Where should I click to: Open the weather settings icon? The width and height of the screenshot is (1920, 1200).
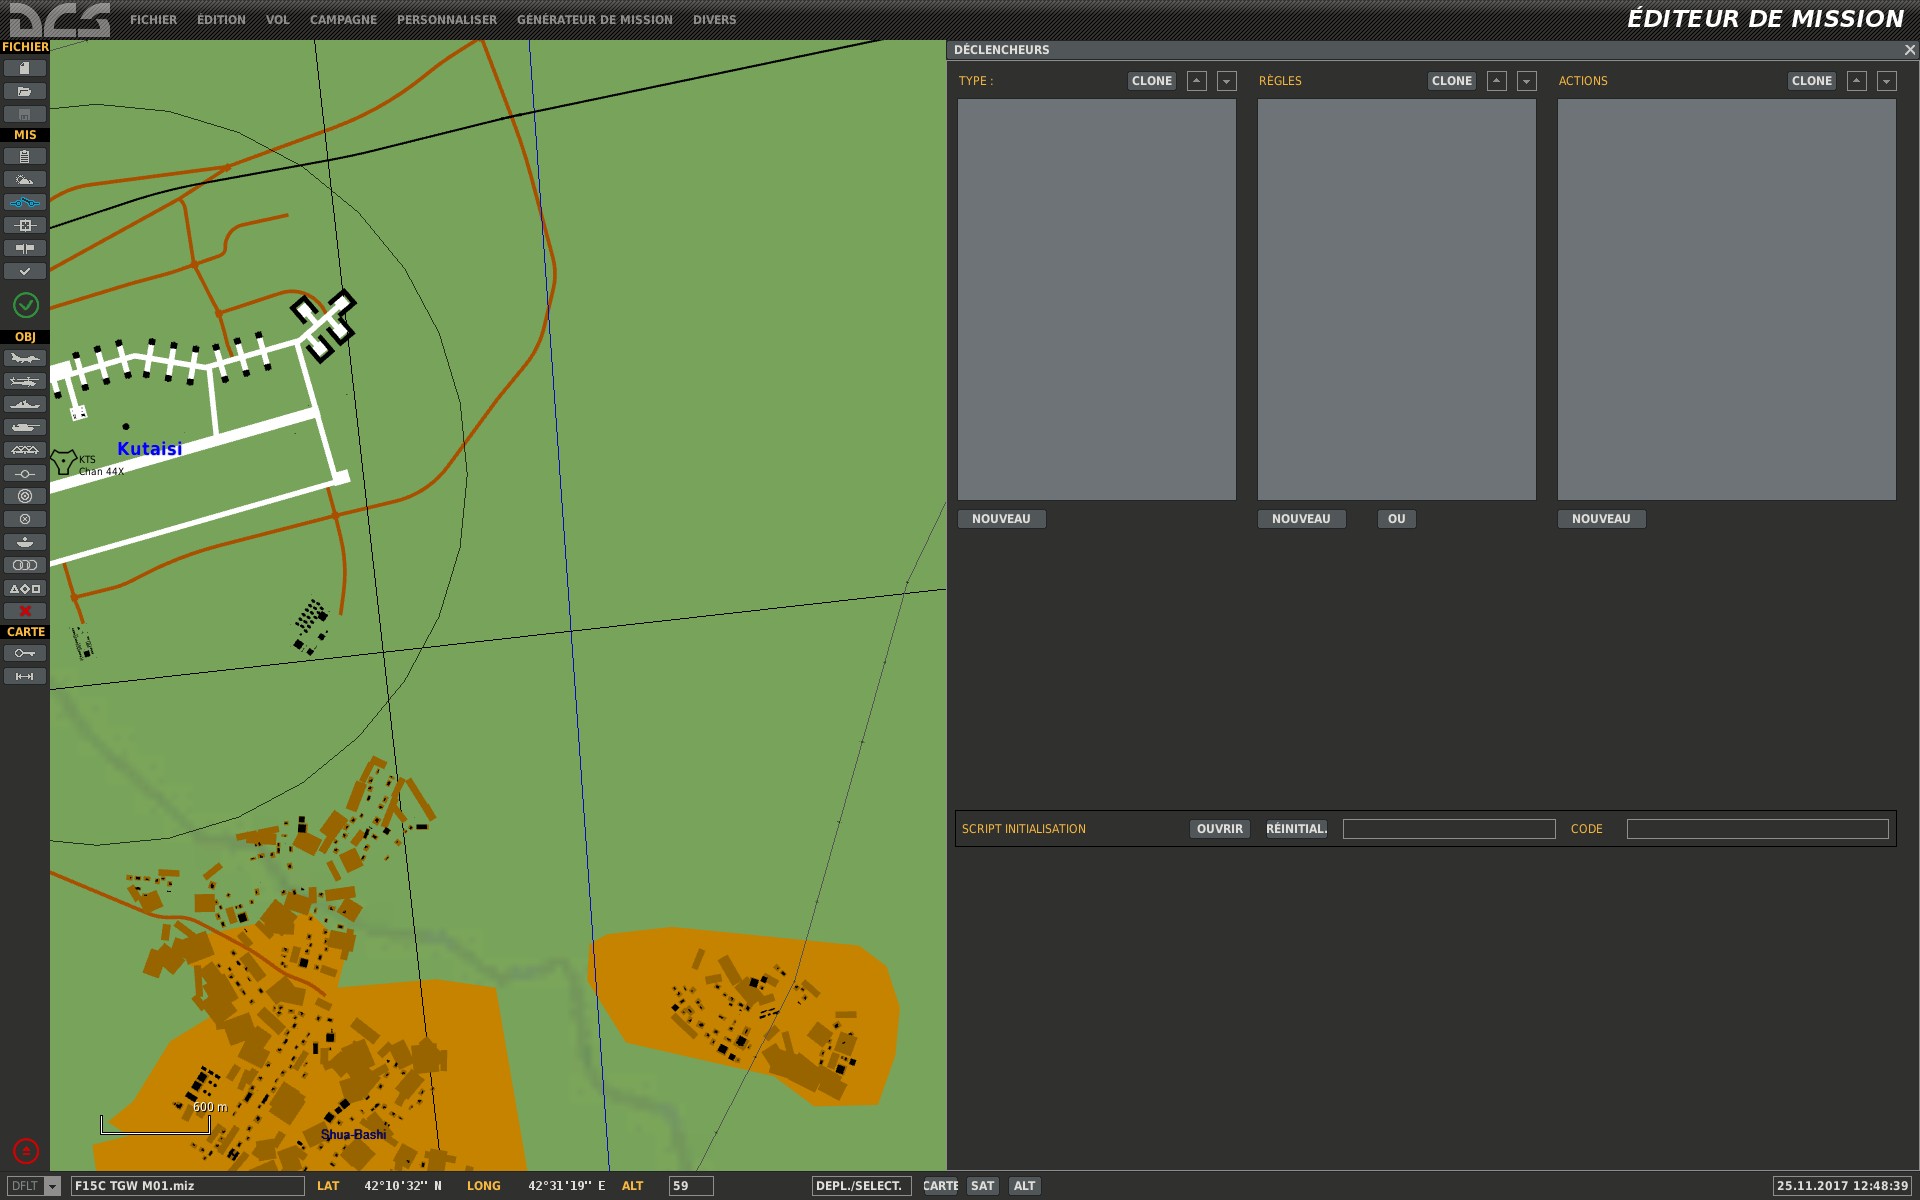(x=25, y=179)
